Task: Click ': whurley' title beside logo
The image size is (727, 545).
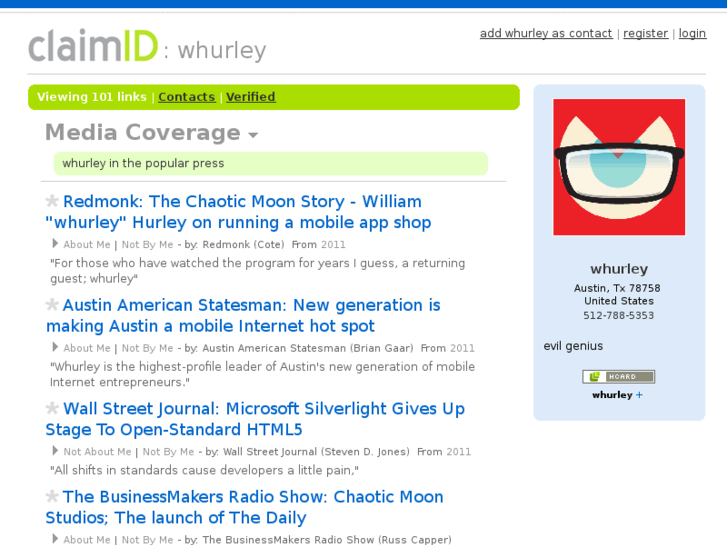Action: pyautogui.click(x=215, y=50)
